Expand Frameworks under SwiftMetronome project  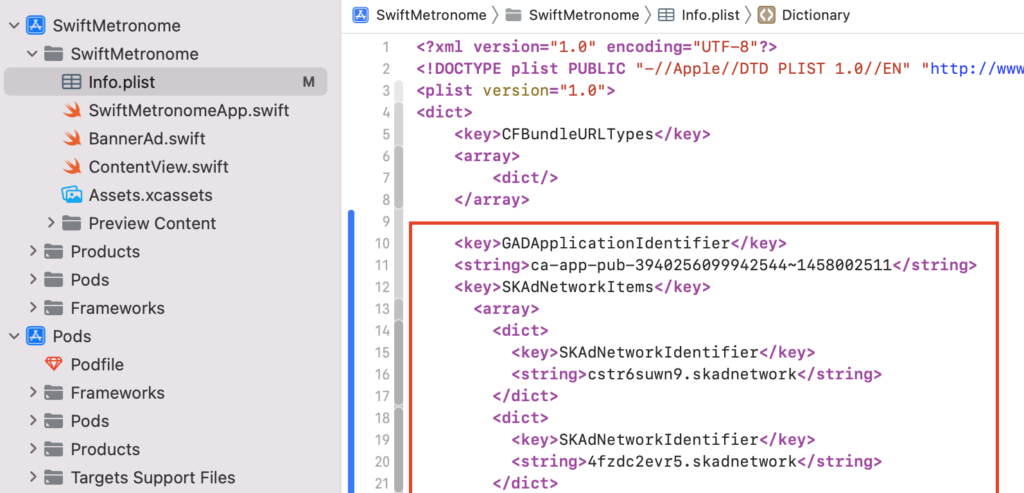[x=33, y=308]
